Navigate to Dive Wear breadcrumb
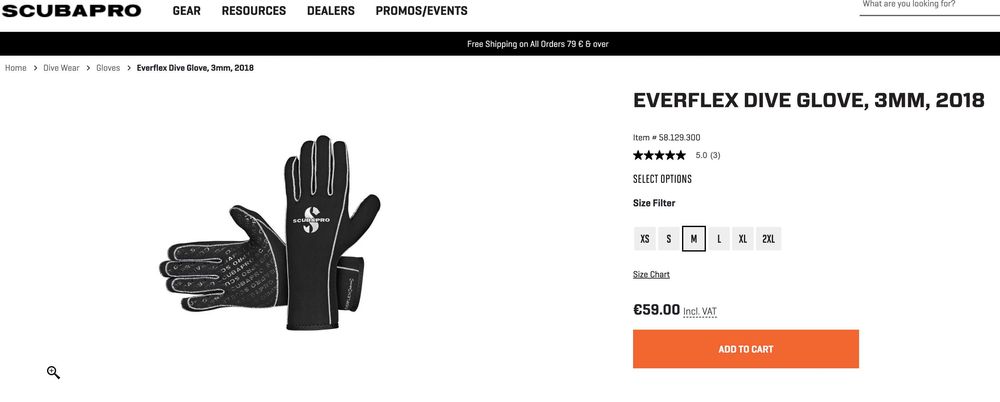Screen dimensions: 1000x402 click(x=61, y=68)
